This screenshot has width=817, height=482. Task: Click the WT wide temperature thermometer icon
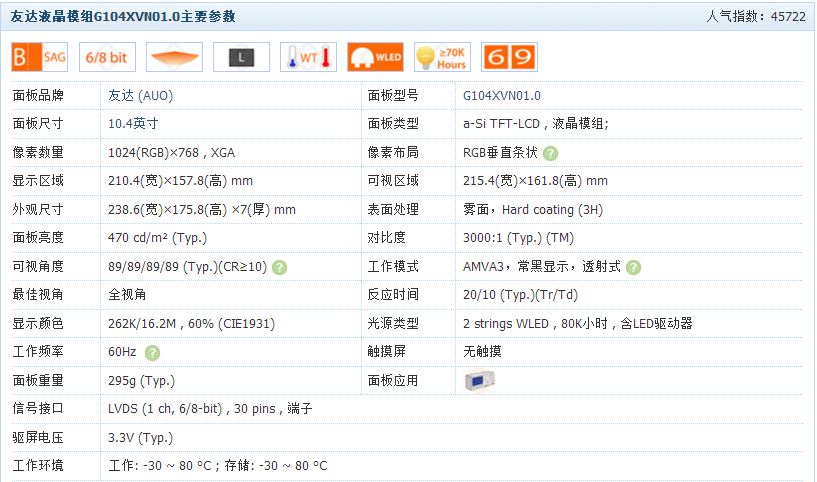click(x=308, y=57)
